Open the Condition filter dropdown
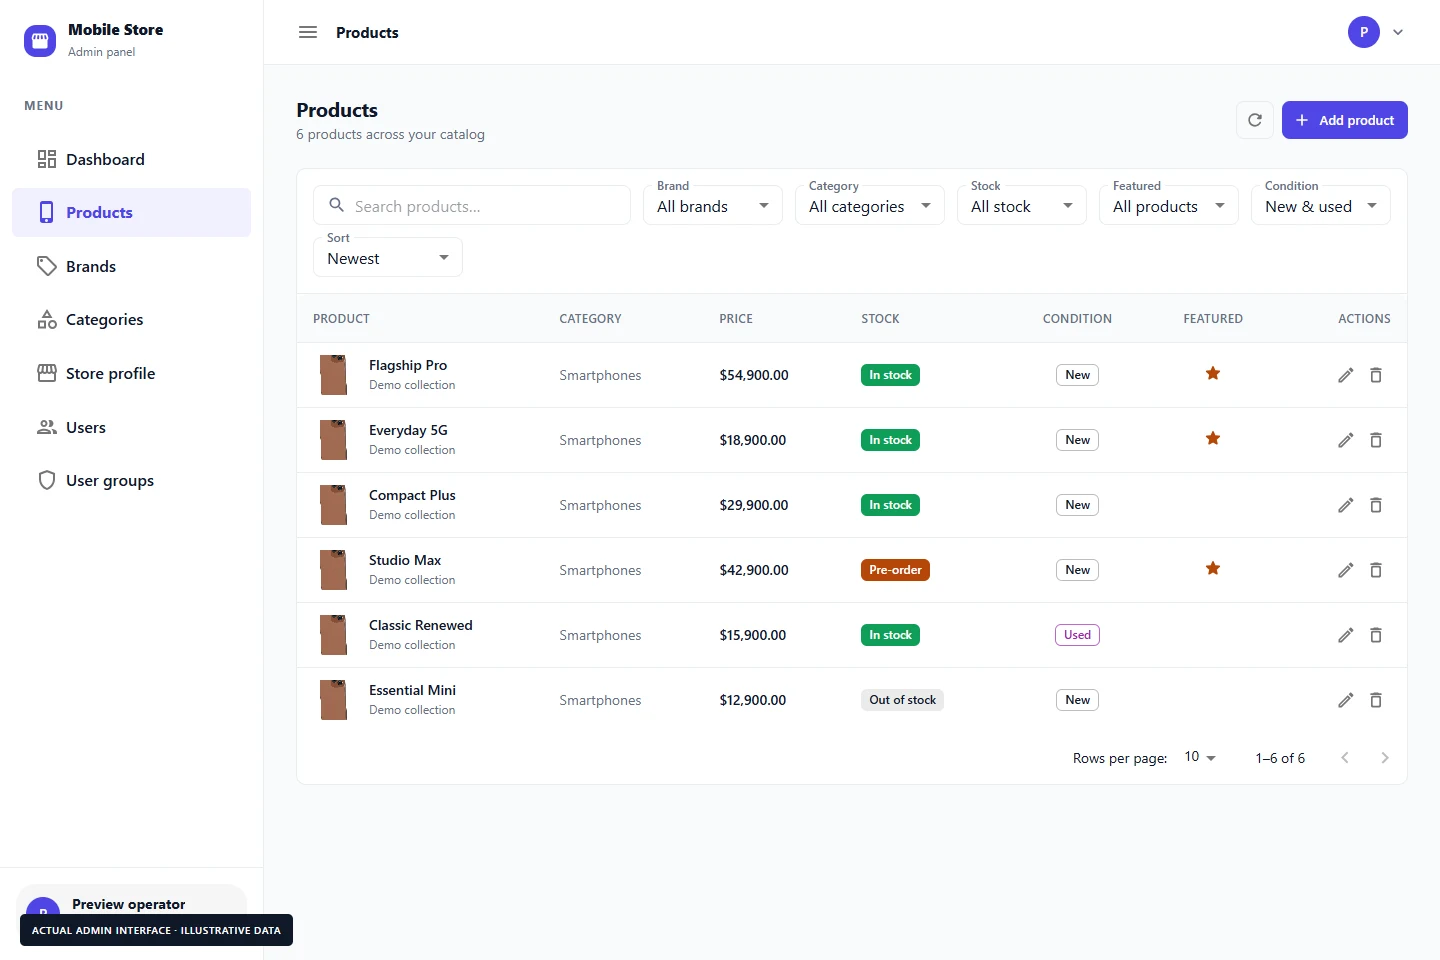This screenshot has height=960, width=1440. pyautogui.click(x=1321, y=205)
